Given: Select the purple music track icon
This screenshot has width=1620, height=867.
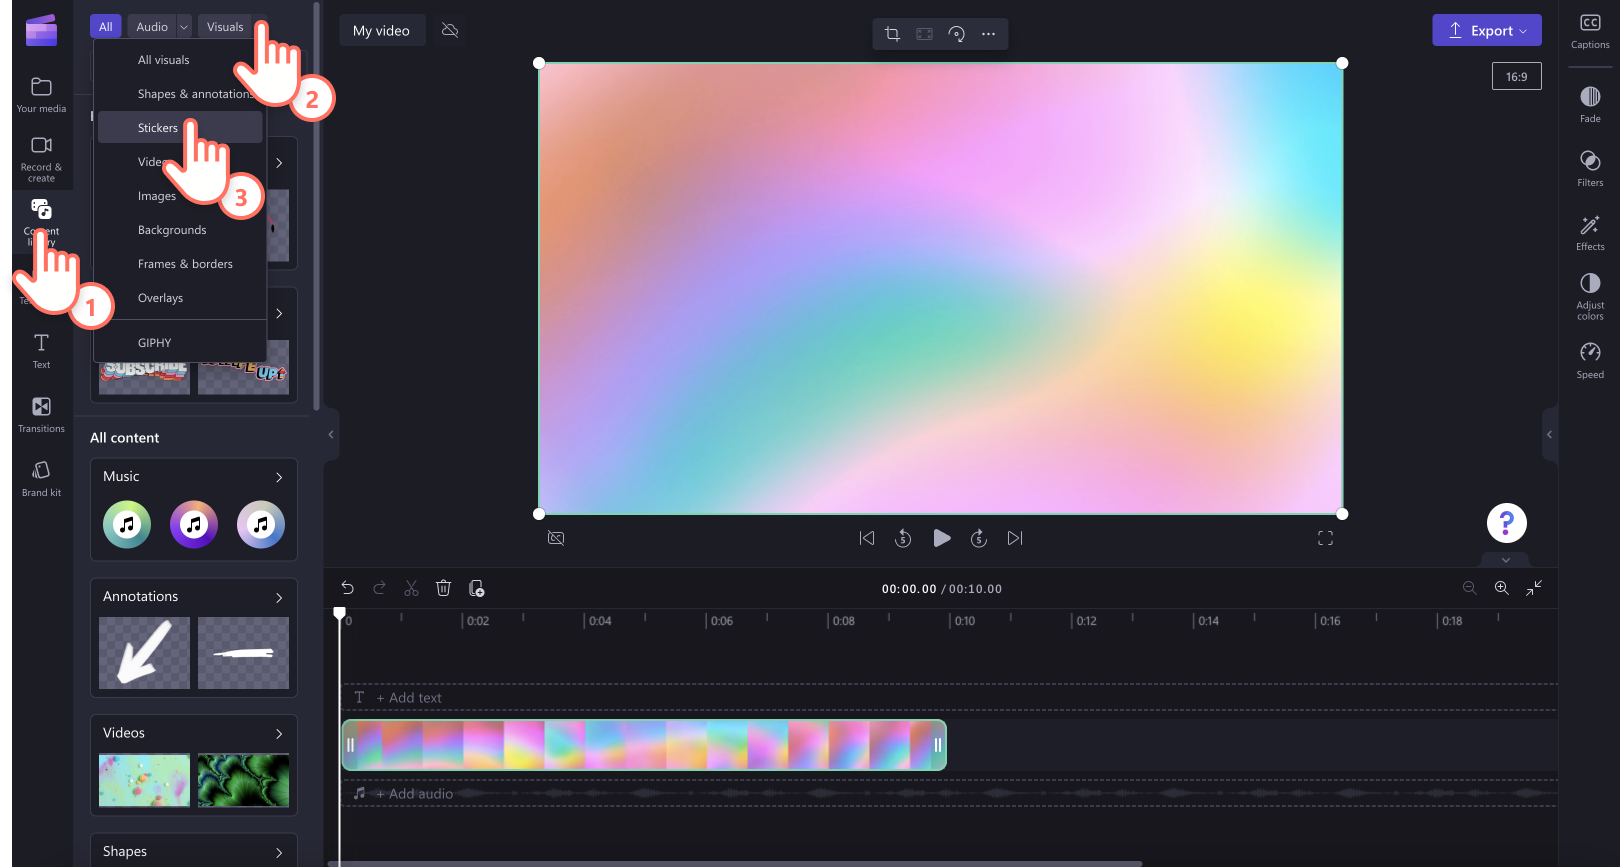Looking at the screenshot, I should click(194, 524).
